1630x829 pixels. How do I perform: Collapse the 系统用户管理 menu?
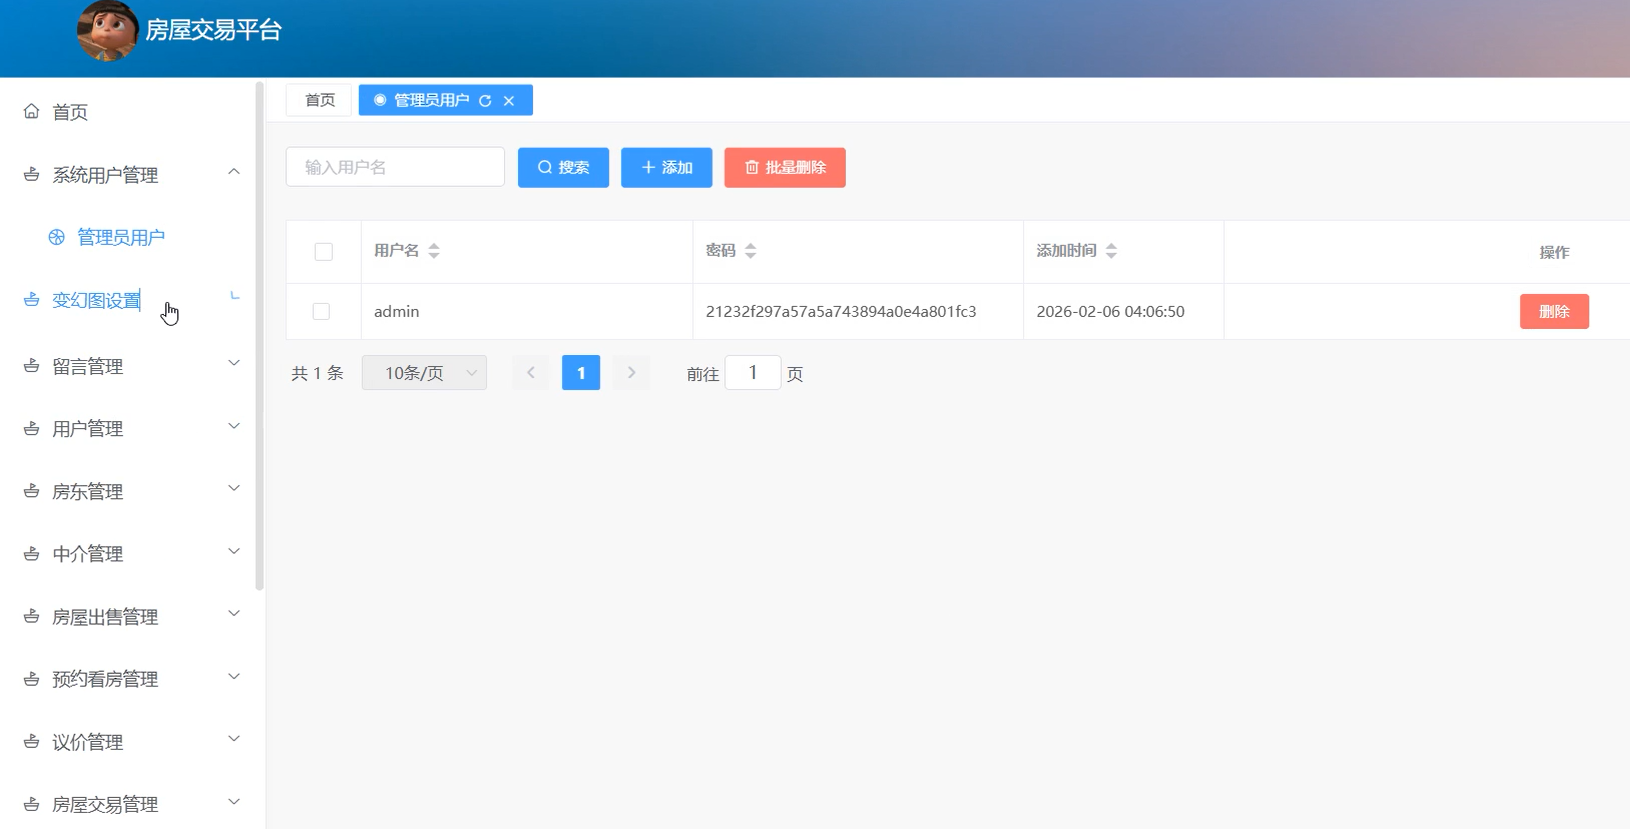pyautogui.click(x=234, y=172)
